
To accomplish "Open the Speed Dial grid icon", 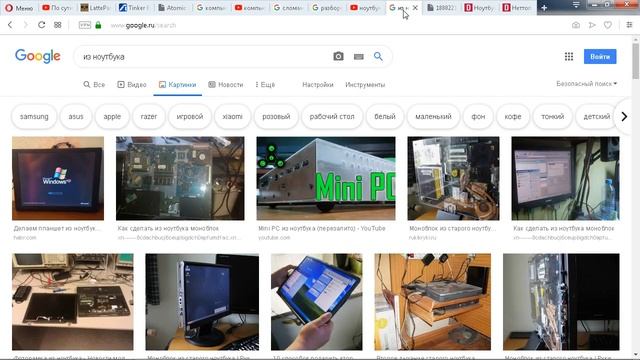I will pyautogui.click(x=58, y=25).
